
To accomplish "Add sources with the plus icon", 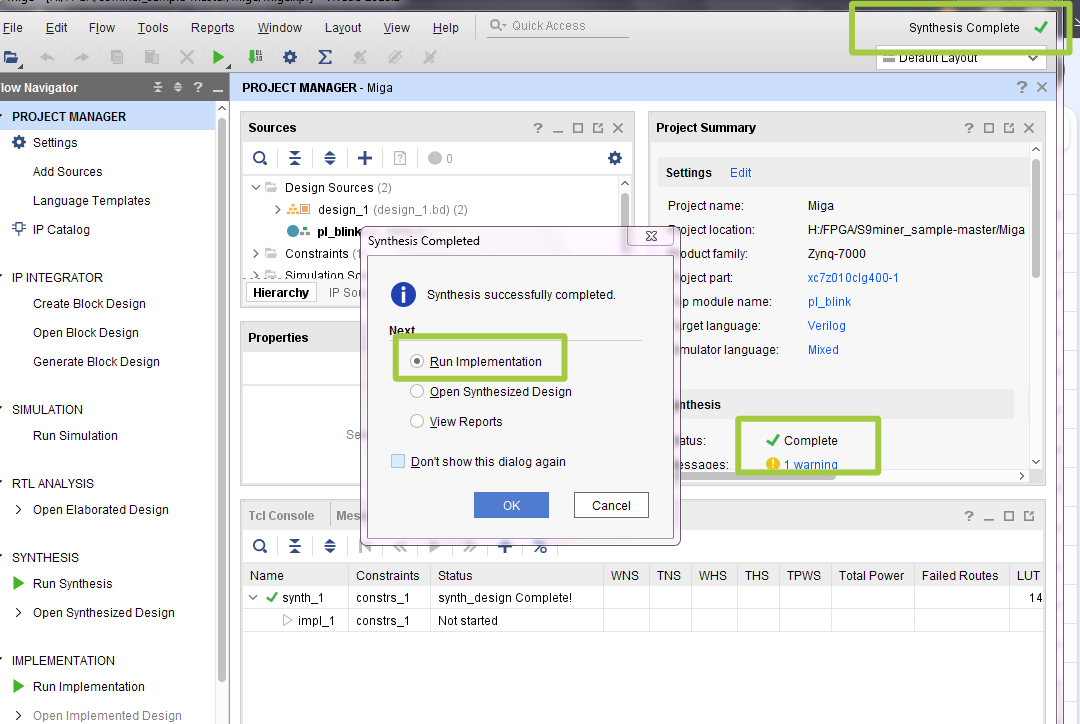I will tap(365, 158).
